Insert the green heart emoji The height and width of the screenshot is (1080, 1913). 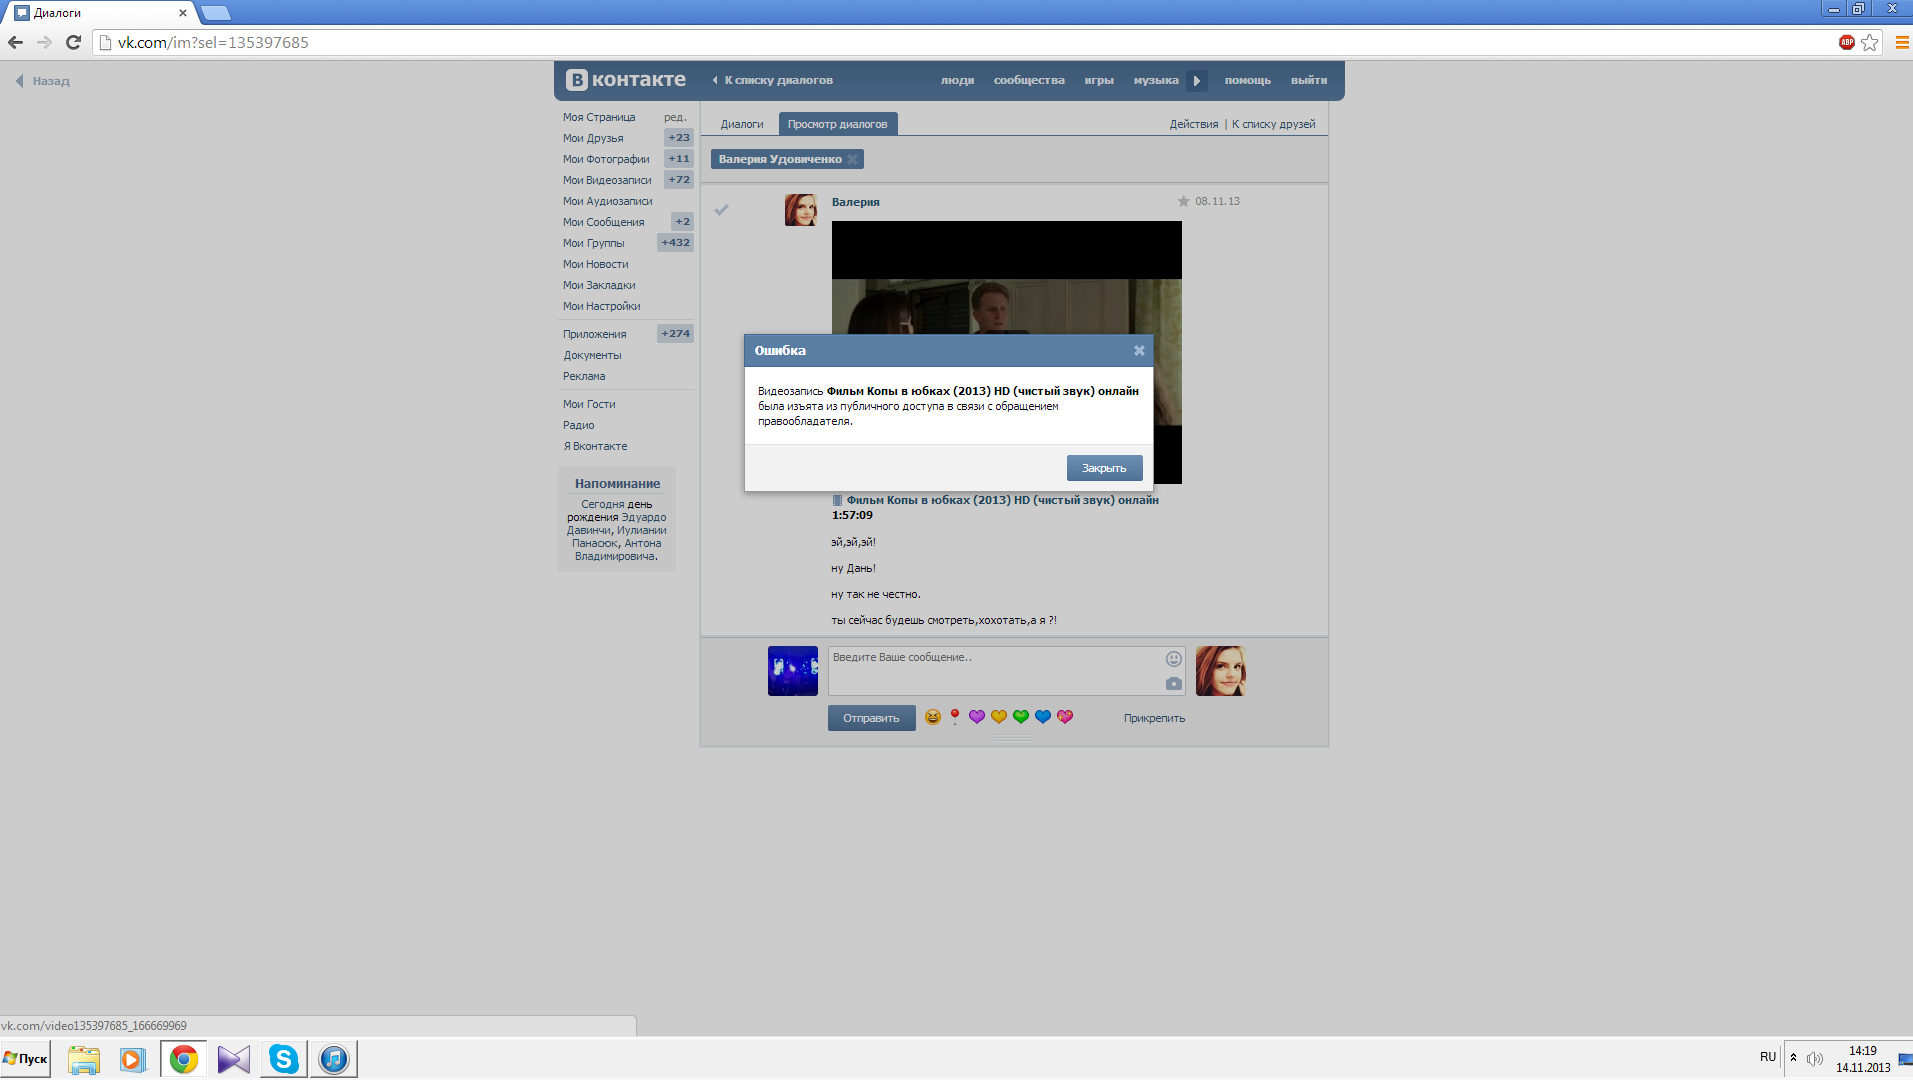click(1021, 717)
